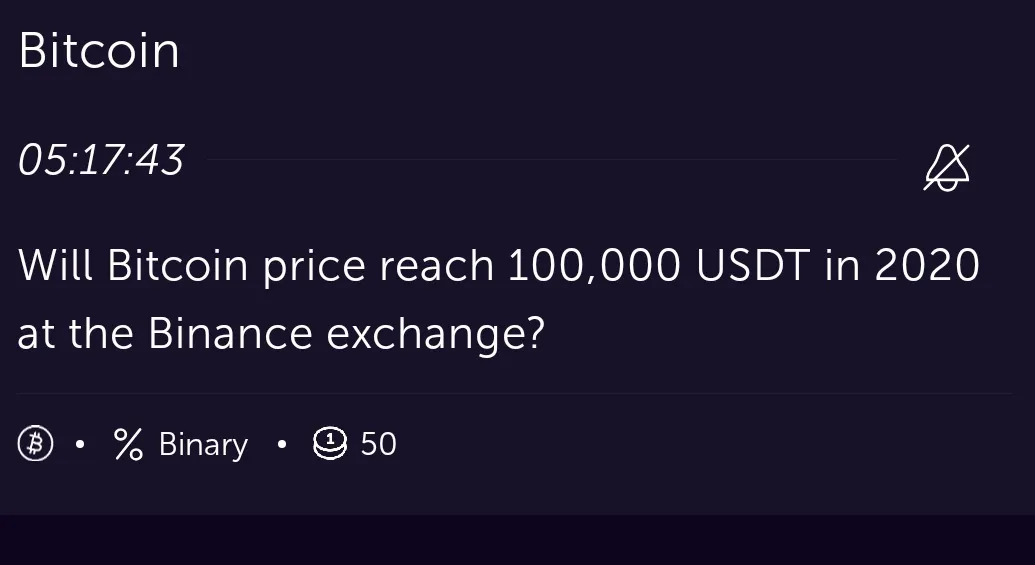Viewport: 1035px width, 565px height.
Task: Click the 50 coin amount
Action: (x=378, y=444)
